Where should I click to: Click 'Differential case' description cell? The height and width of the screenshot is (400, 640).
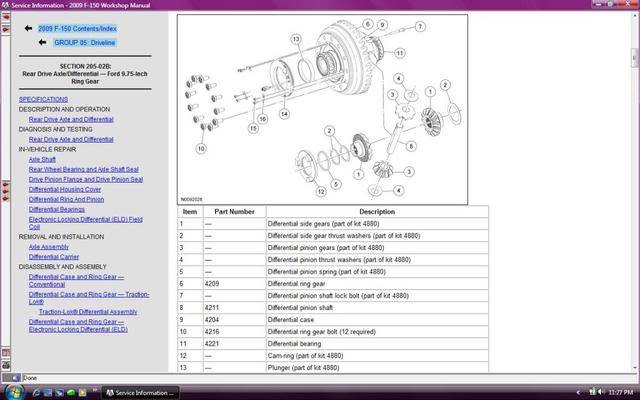tap(377, 320)
